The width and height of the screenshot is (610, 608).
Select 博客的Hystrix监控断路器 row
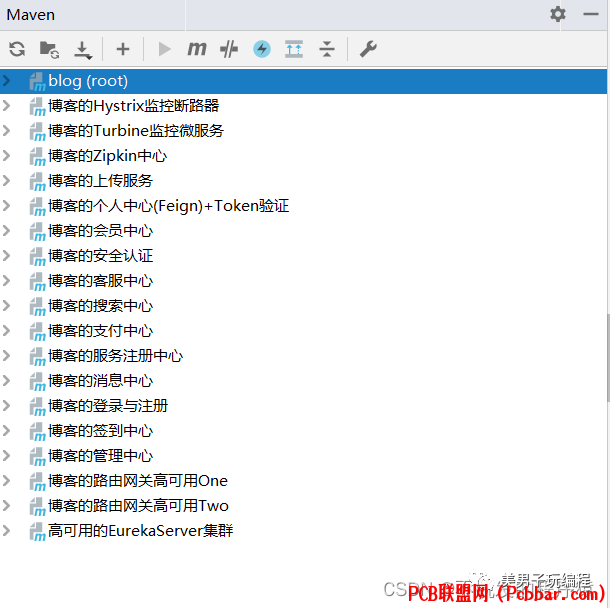303,106
